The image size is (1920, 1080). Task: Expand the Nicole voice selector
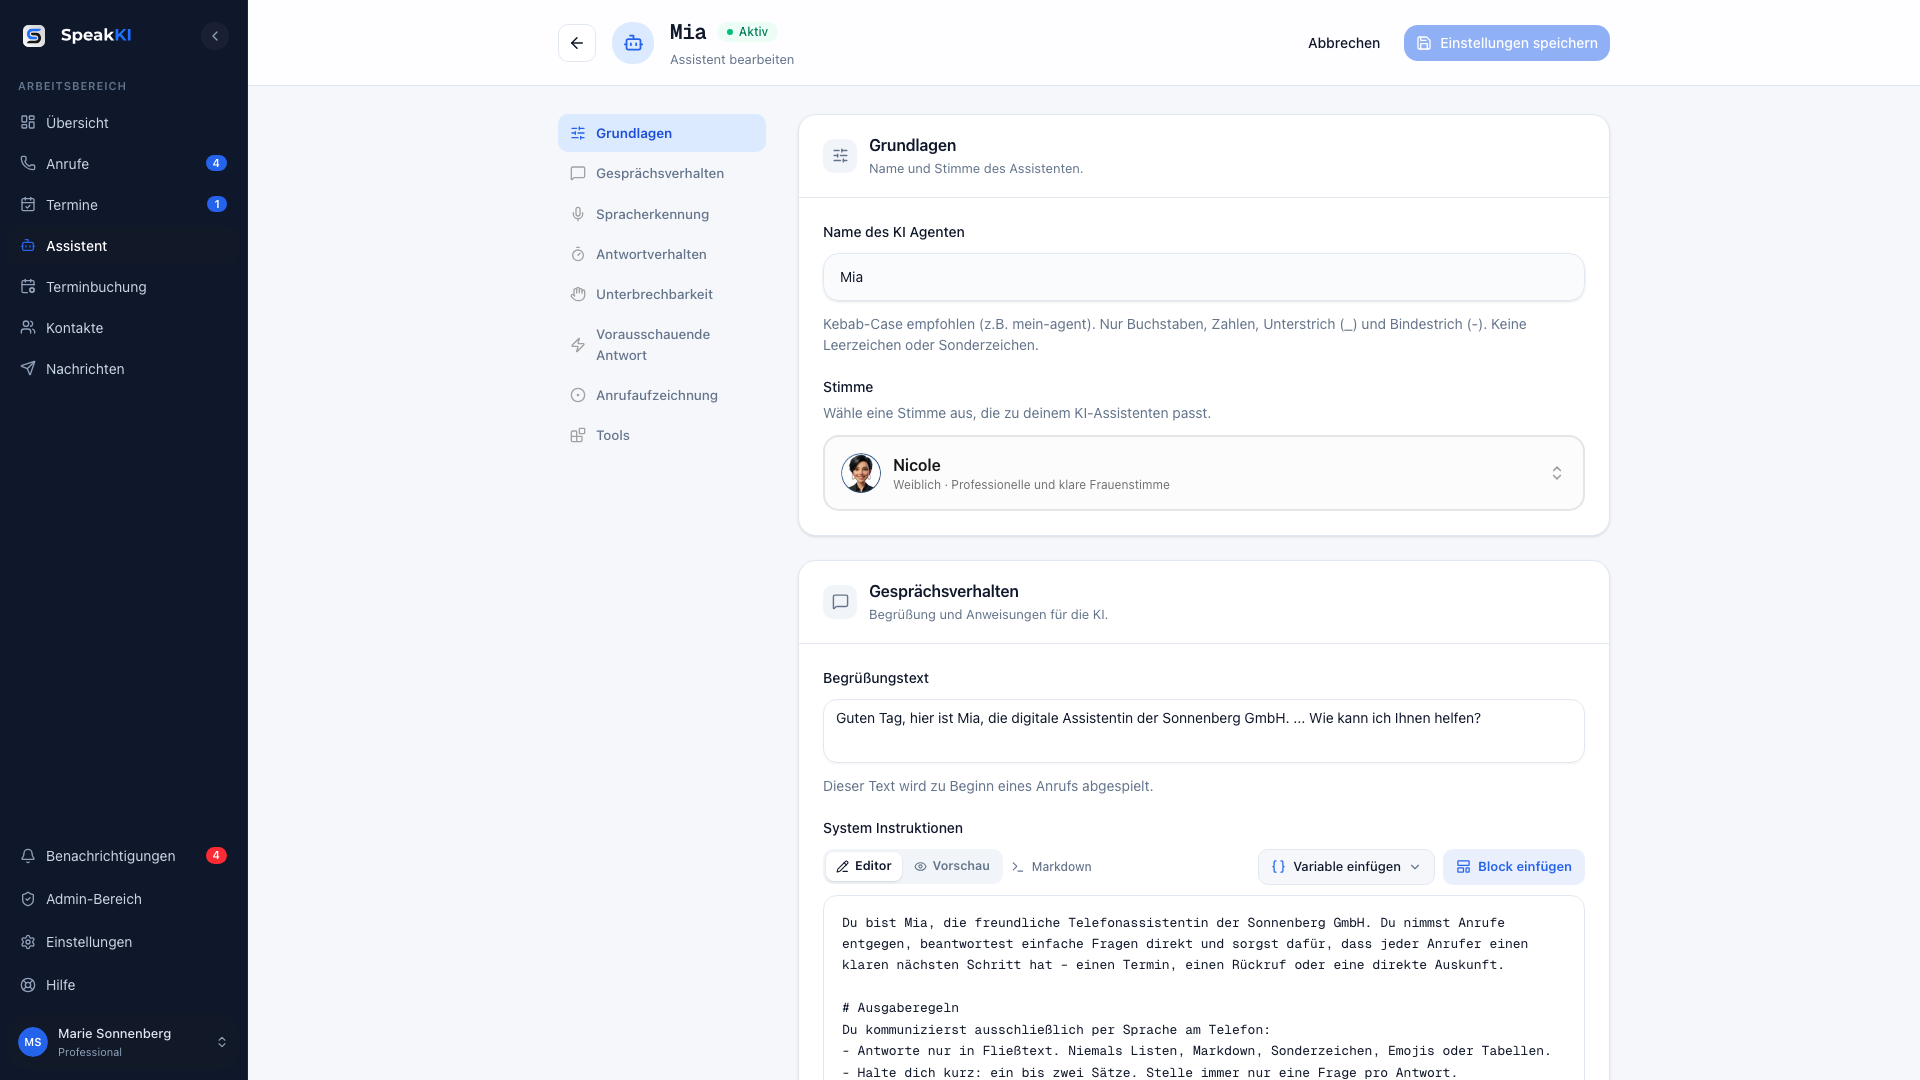1204,473
